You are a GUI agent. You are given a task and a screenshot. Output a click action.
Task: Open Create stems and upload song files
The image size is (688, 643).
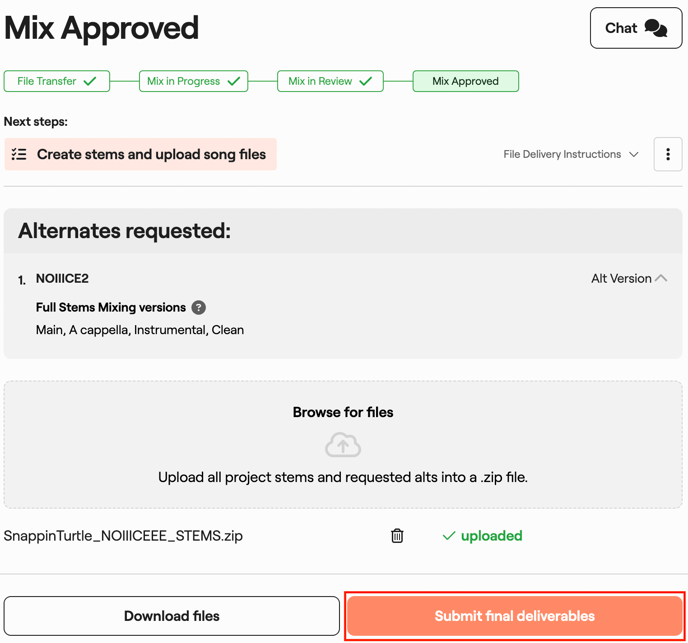151,155
